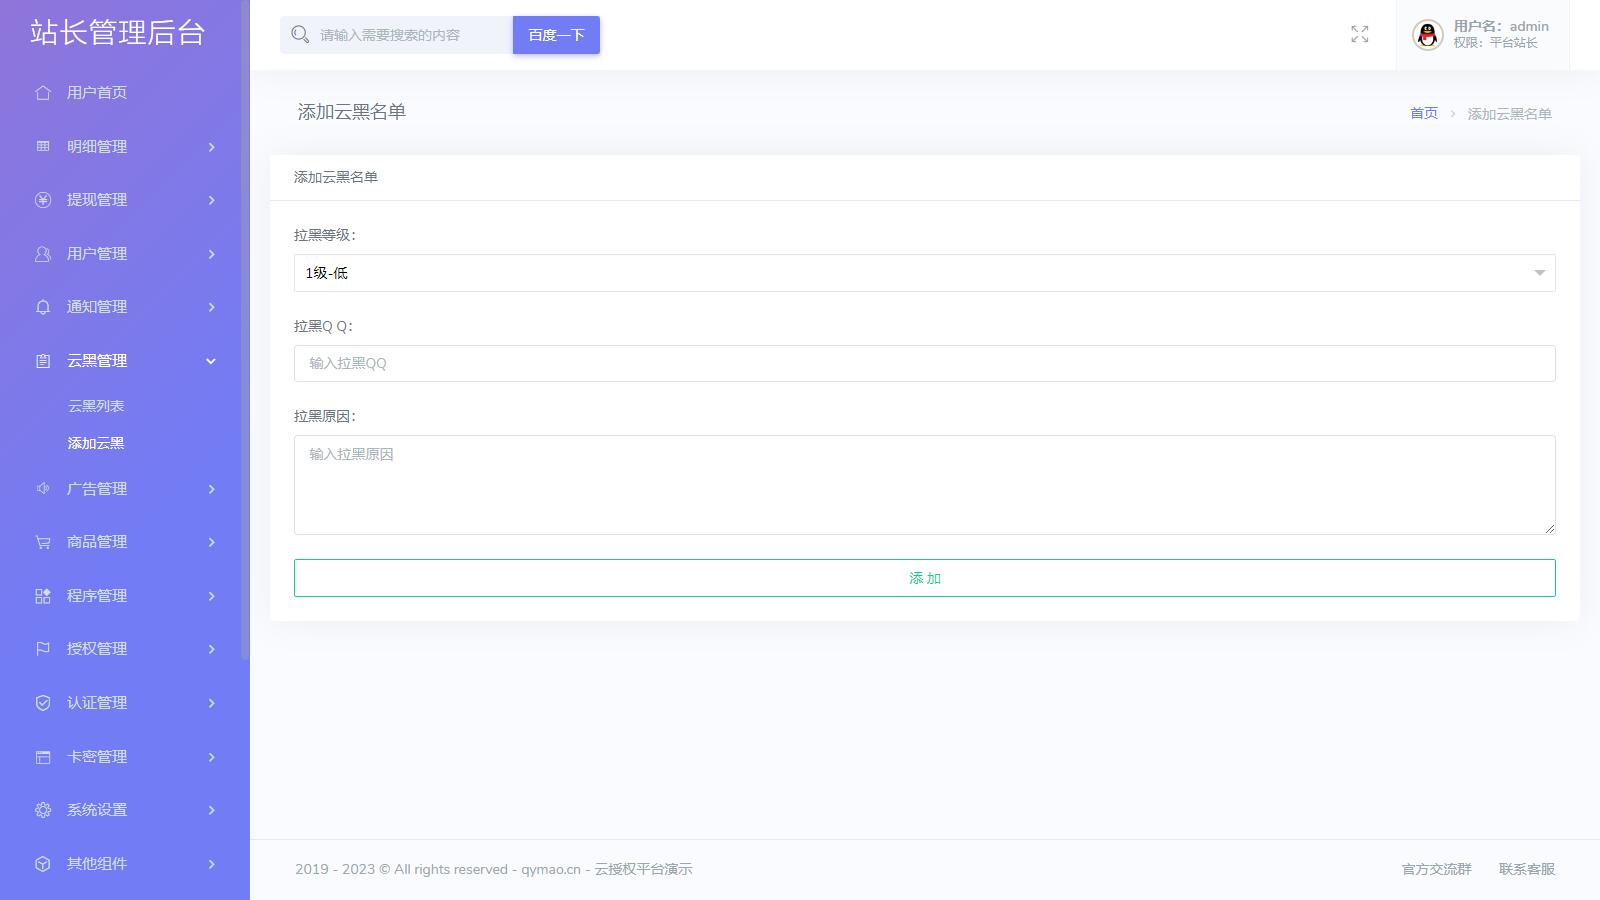Click the bell icon for 通知管理
1600x900 pixels.
[x=42, y=307]
